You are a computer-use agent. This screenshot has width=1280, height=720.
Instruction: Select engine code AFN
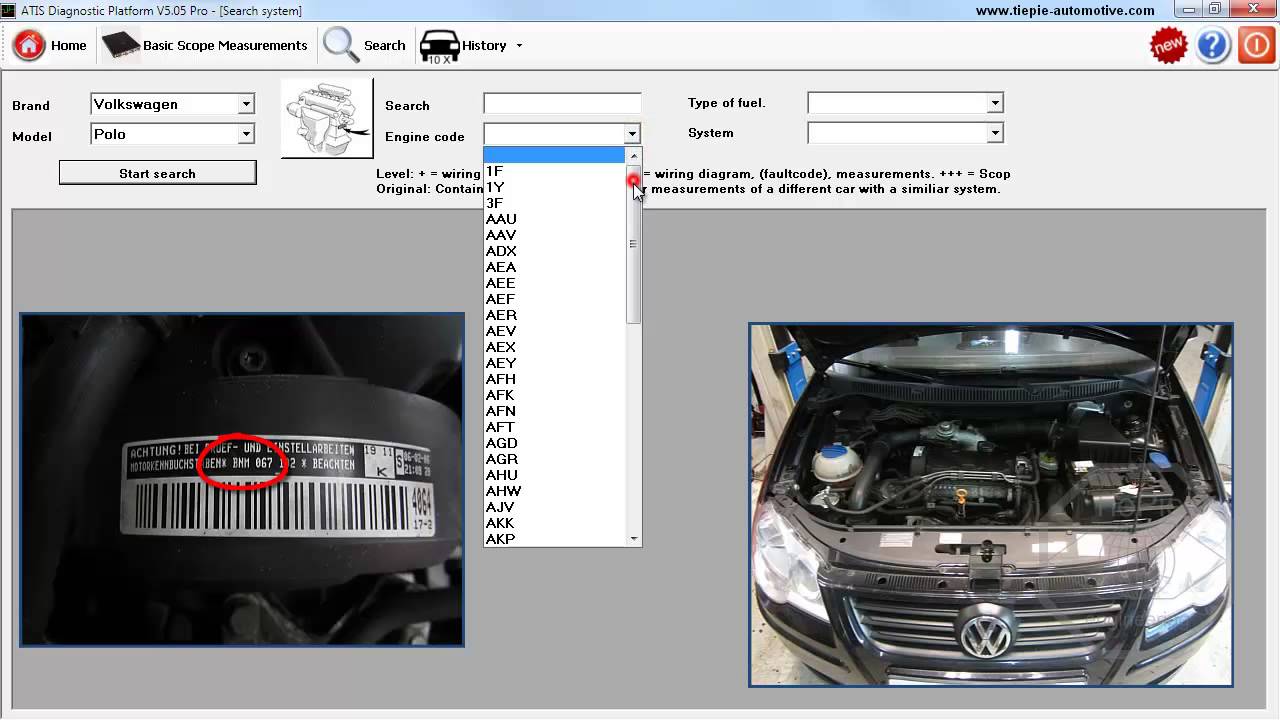tap(555, 411)
